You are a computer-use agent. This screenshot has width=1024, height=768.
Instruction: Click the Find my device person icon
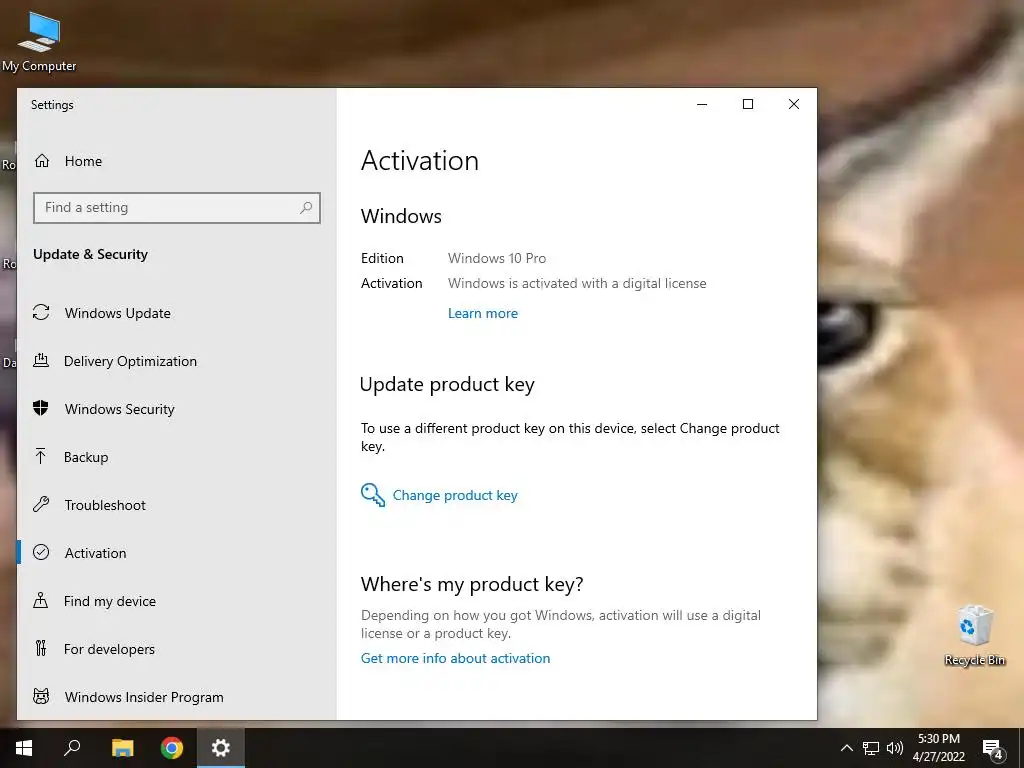point(40,600)
